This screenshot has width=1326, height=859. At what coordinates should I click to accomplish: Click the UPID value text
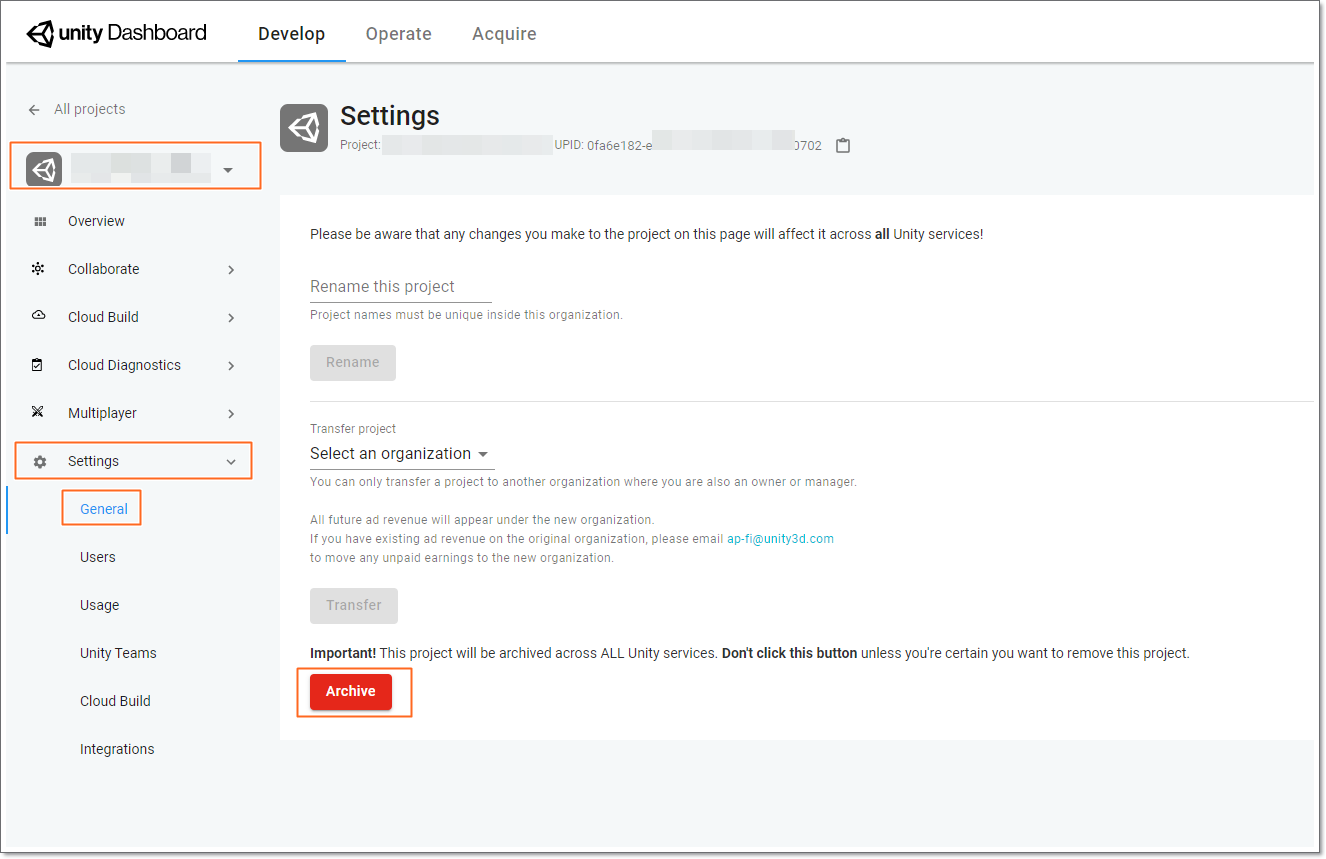click(x=704, y=146)
